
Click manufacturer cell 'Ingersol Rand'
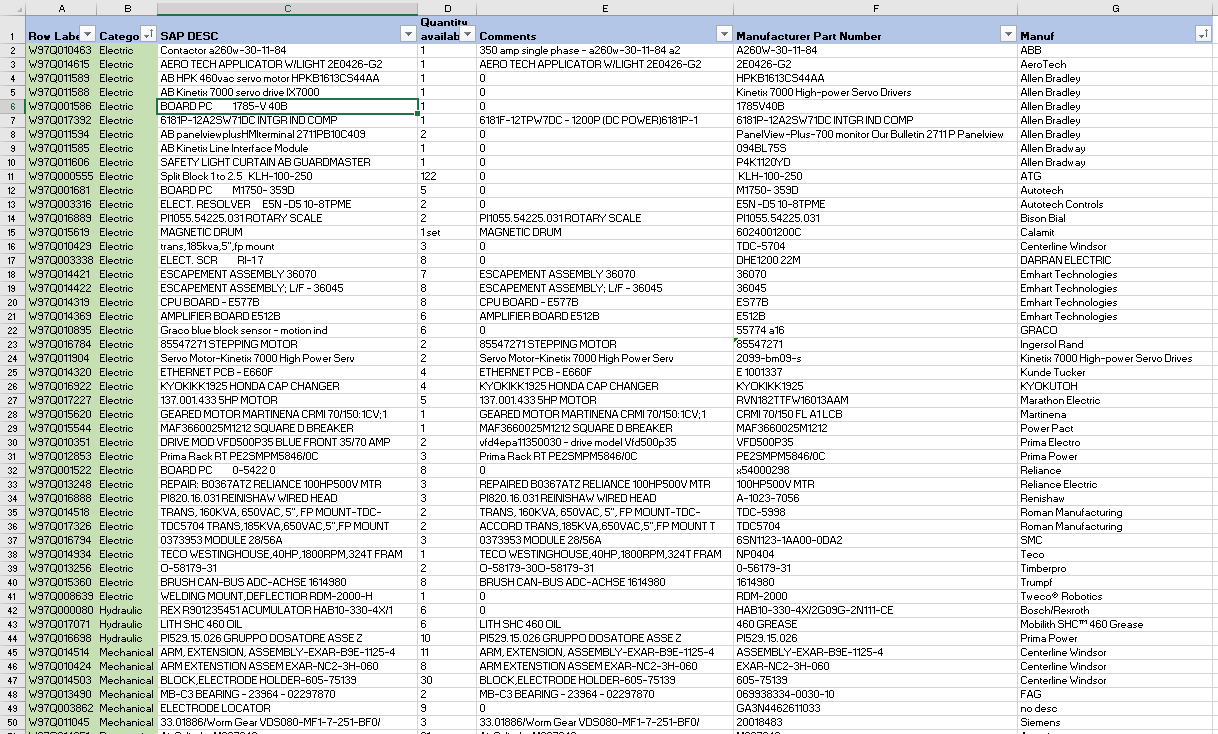point(1115,344)
